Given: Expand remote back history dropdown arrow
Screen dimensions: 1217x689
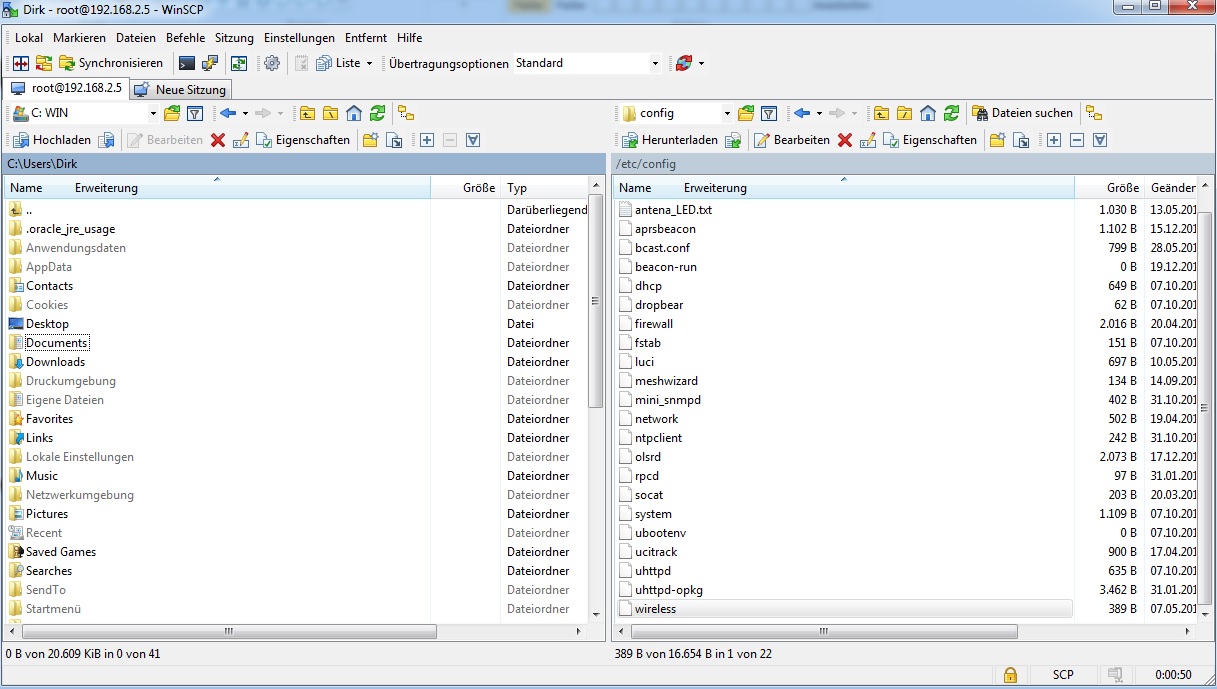Looking at the screenshot, I should pyautogui.click(x=818, y=113).
